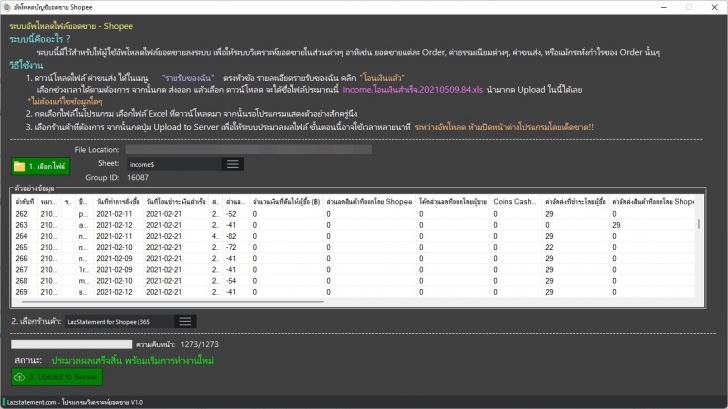
Task: Close the Shopee upload window
Action: (x=715, y=7)
